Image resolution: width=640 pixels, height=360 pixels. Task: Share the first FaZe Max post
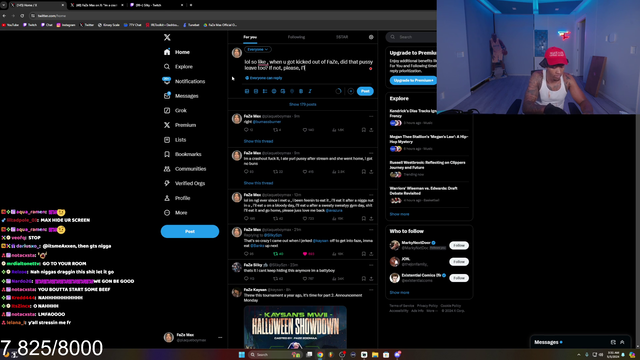pyautogui.click(x=371, y=130)
